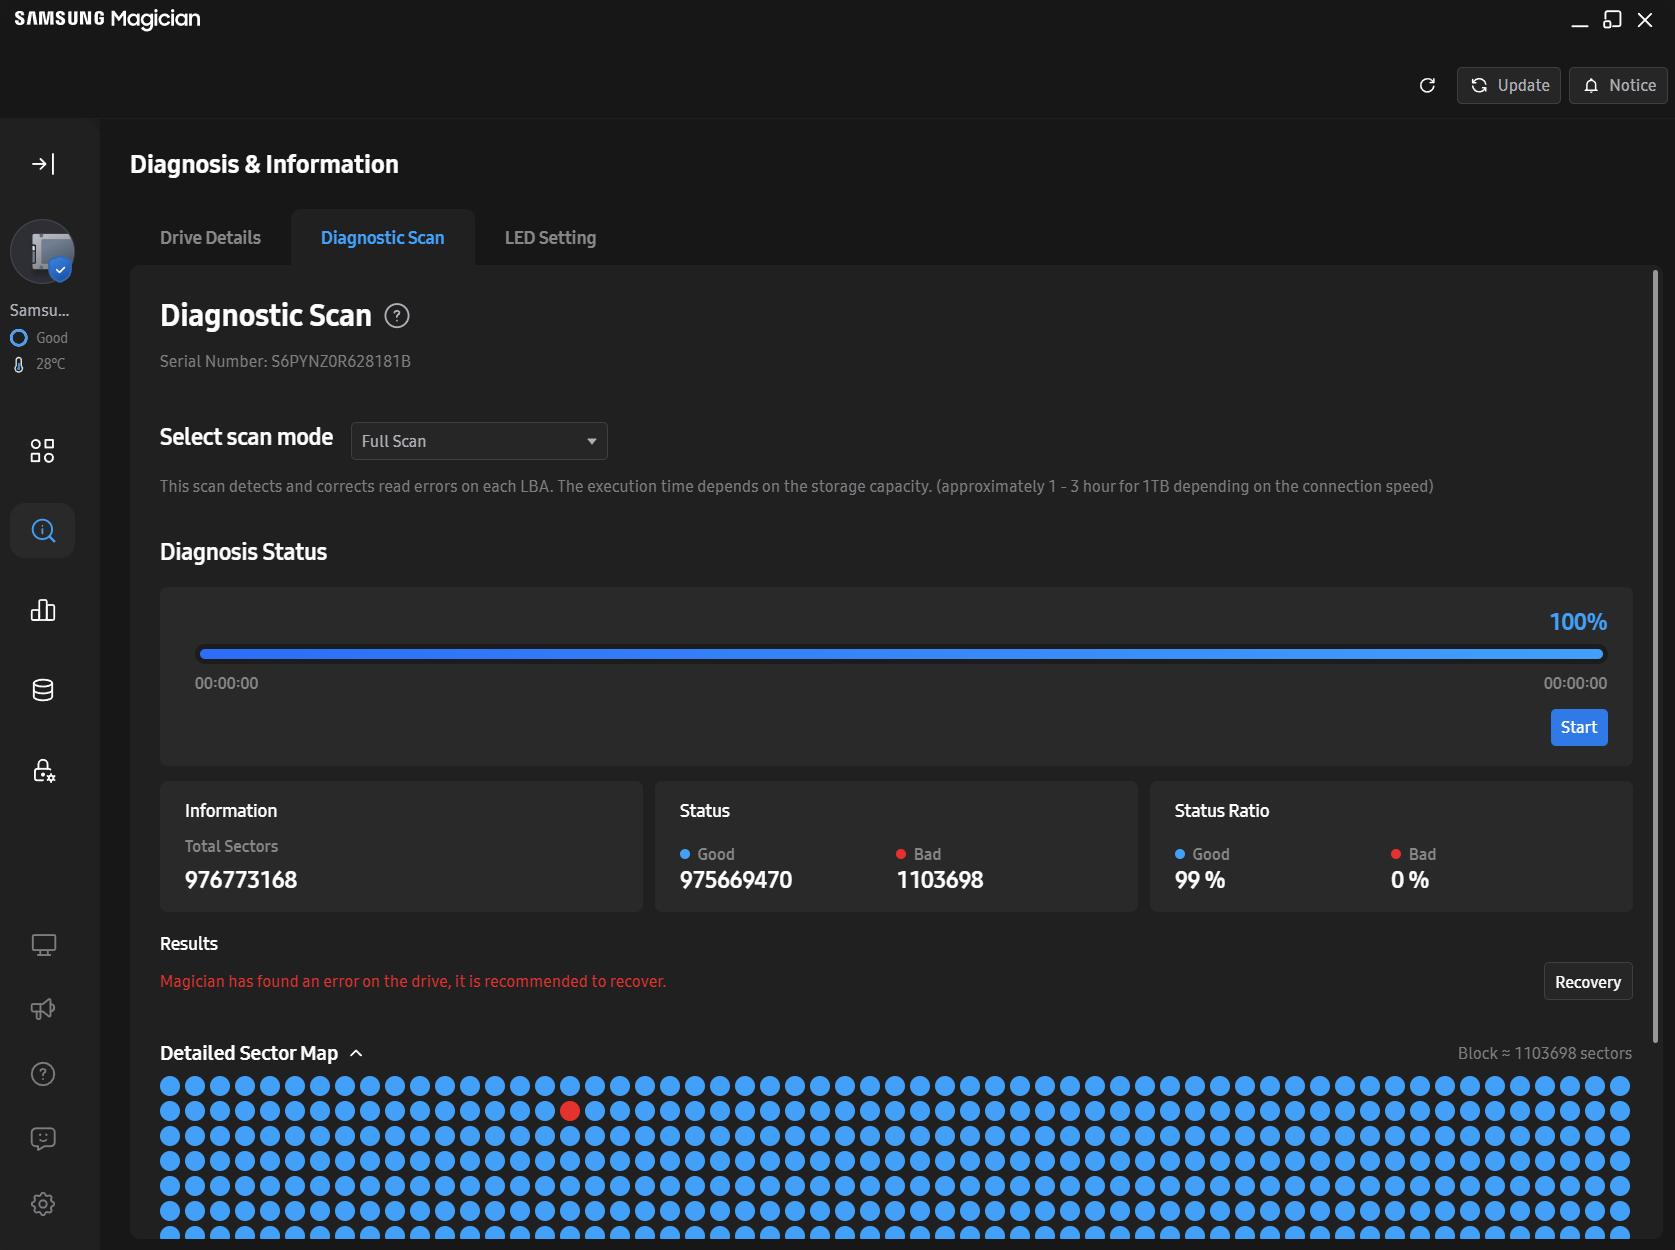This screenshot has height=1250, width=1675.
Task: Open the feedback smiley chat icon
Action: 42,1139
